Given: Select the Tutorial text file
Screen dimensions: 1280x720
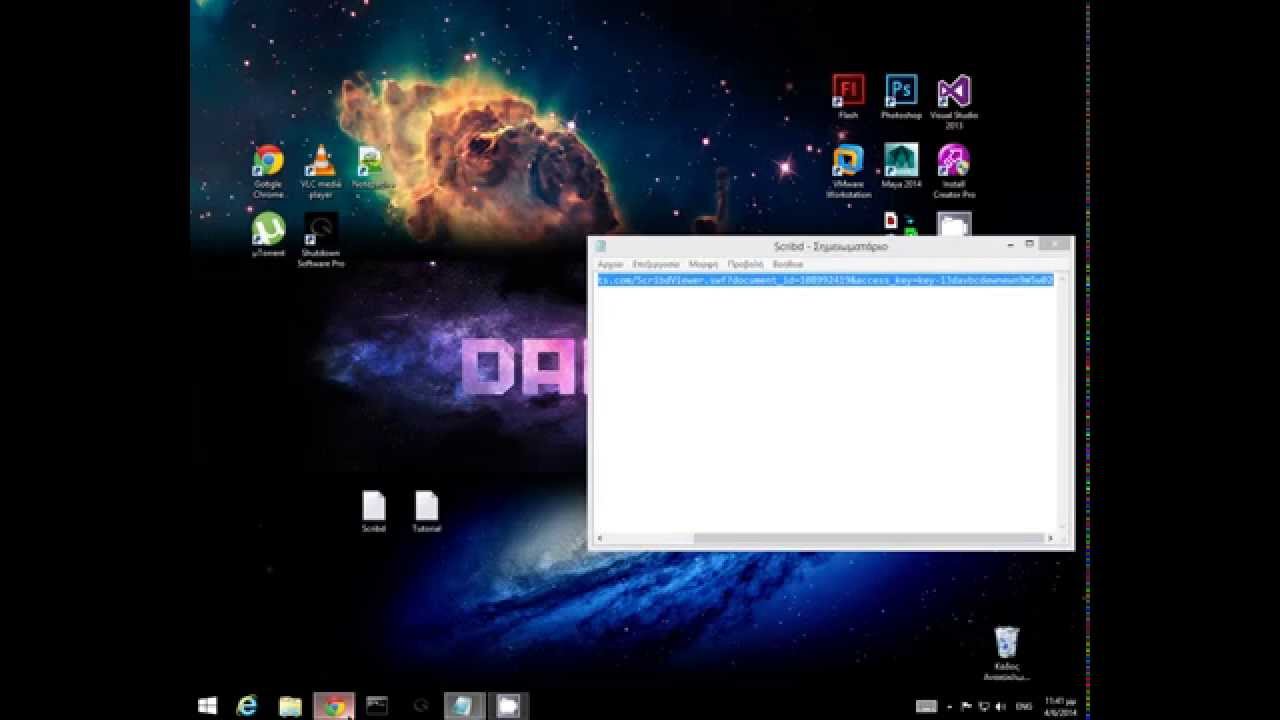Looking at the screenshot, I should click(x=426, y=507).
